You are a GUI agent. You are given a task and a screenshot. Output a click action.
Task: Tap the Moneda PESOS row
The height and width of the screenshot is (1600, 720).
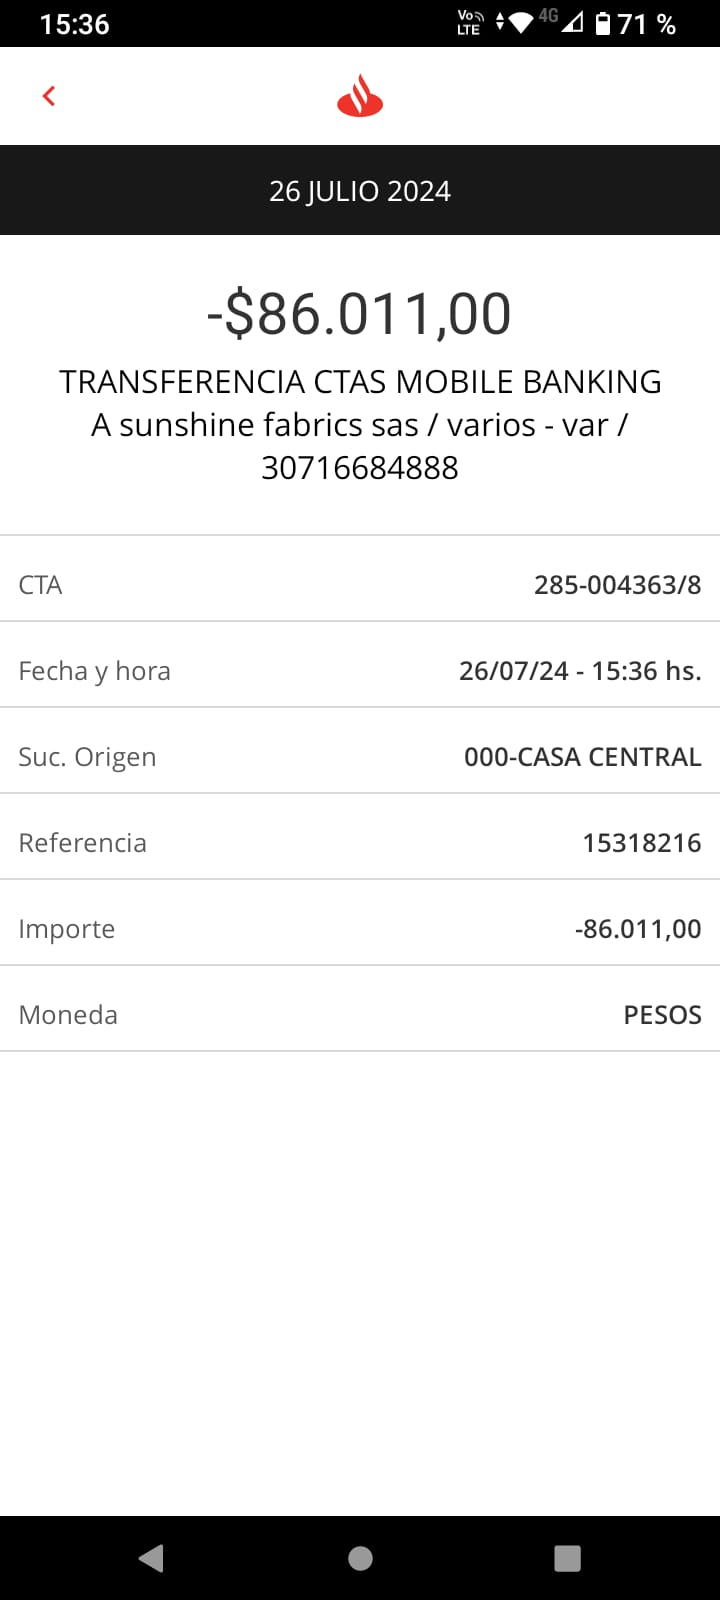pos(360,1015)
